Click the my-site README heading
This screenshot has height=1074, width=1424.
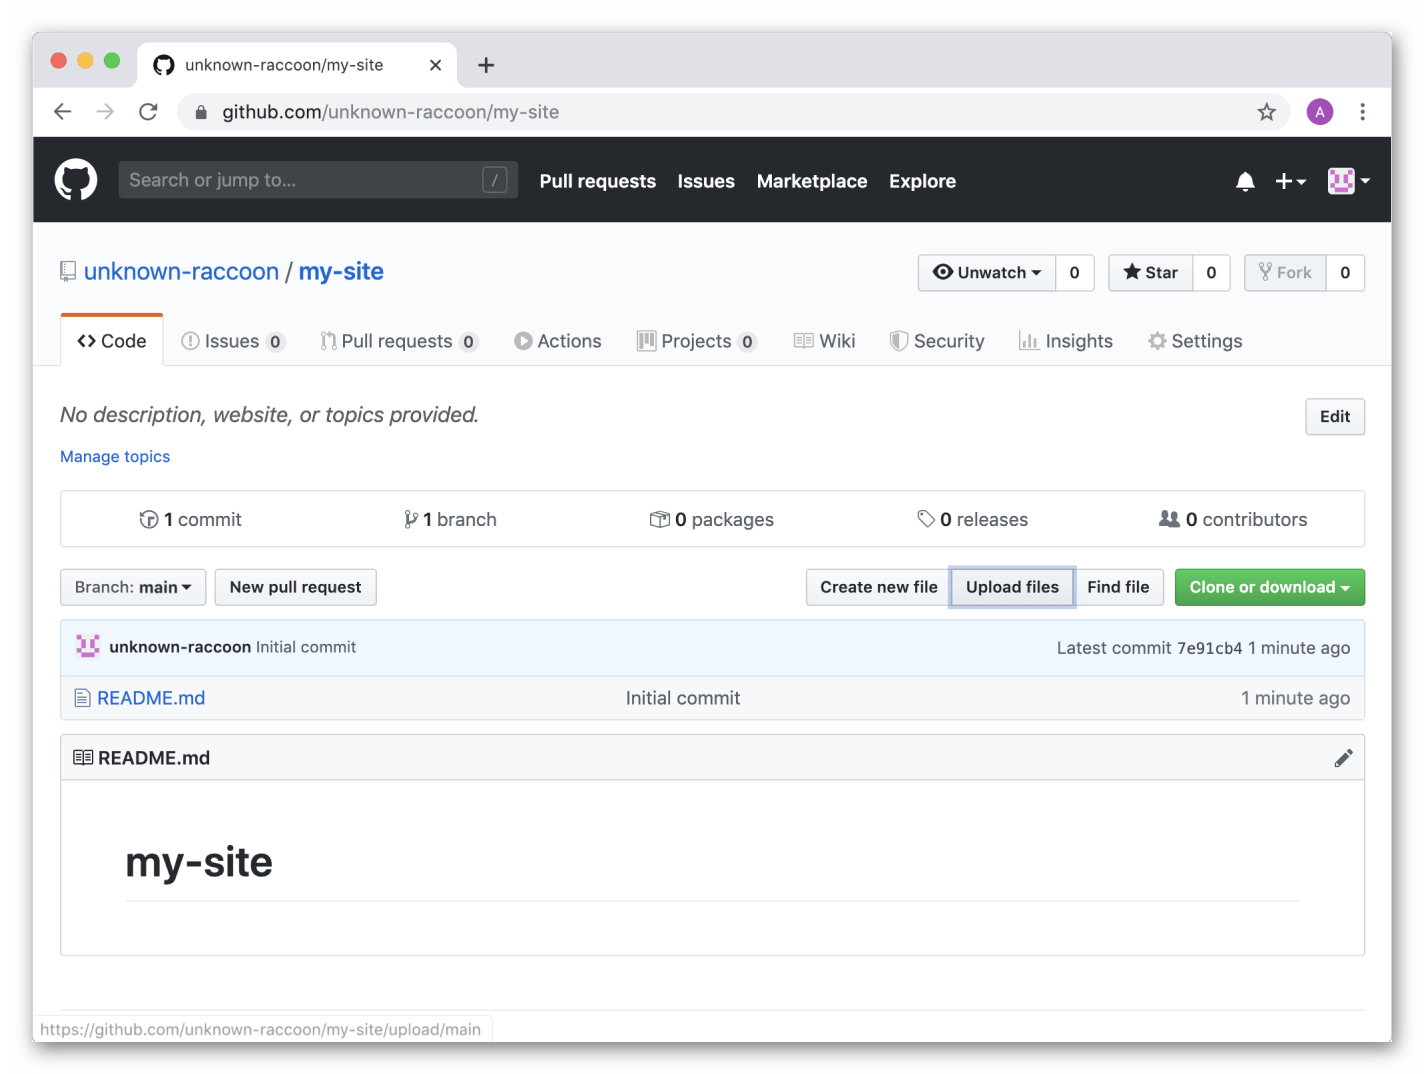point(199,862)
